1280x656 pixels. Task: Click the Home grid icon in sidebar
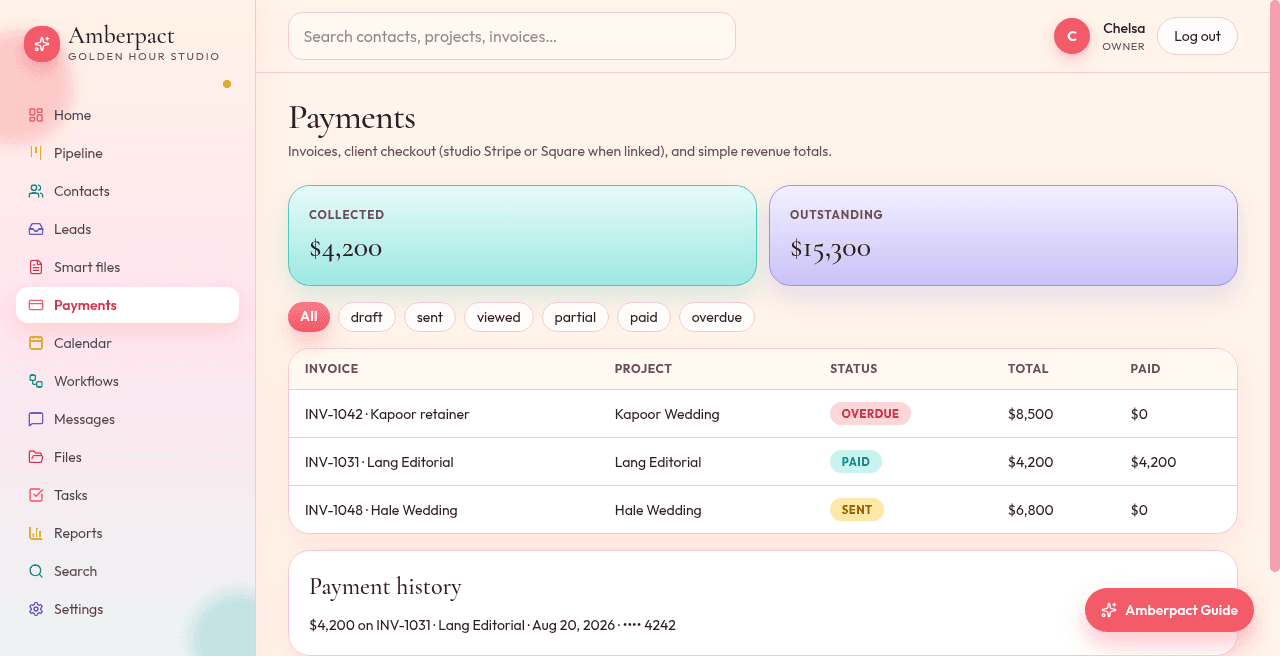pyautogui.click(x=36, y=115)
